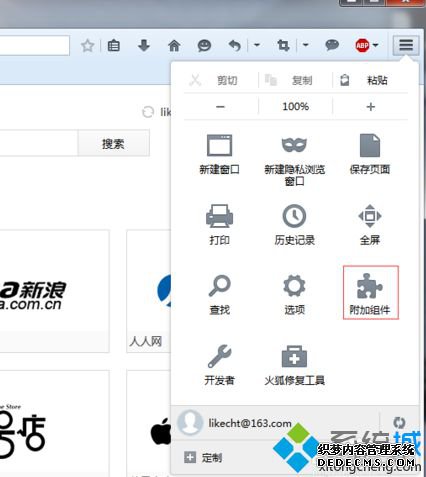426x477 pixels.
Task: Click the 搜索 search button
Action: (113, 144)
